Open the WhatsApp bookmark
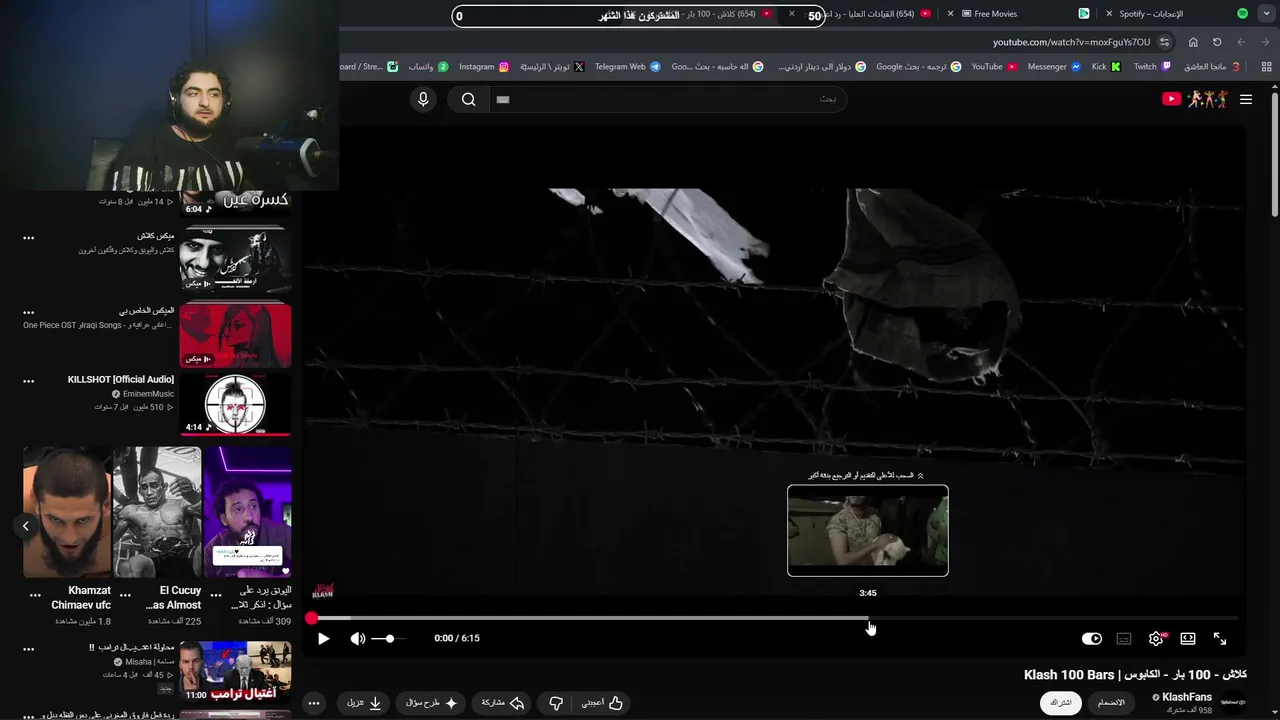 428,67
